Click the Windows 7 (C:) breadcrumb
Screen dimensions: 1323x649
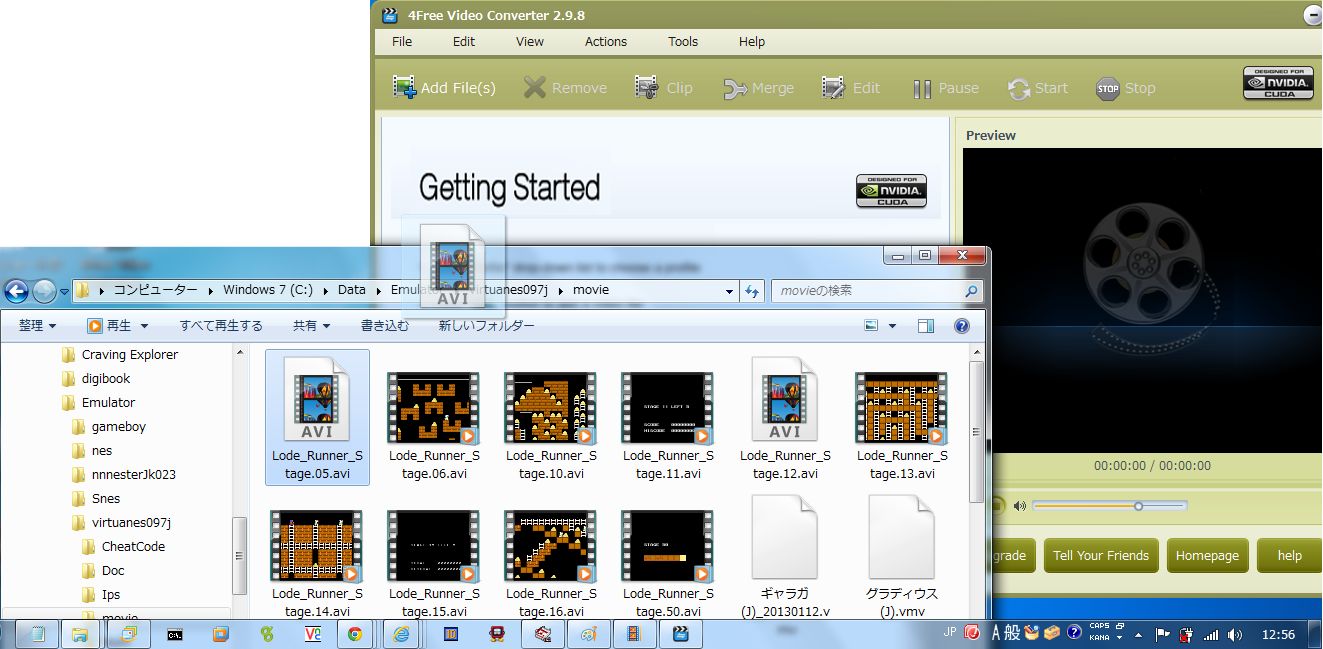[268, 290]
